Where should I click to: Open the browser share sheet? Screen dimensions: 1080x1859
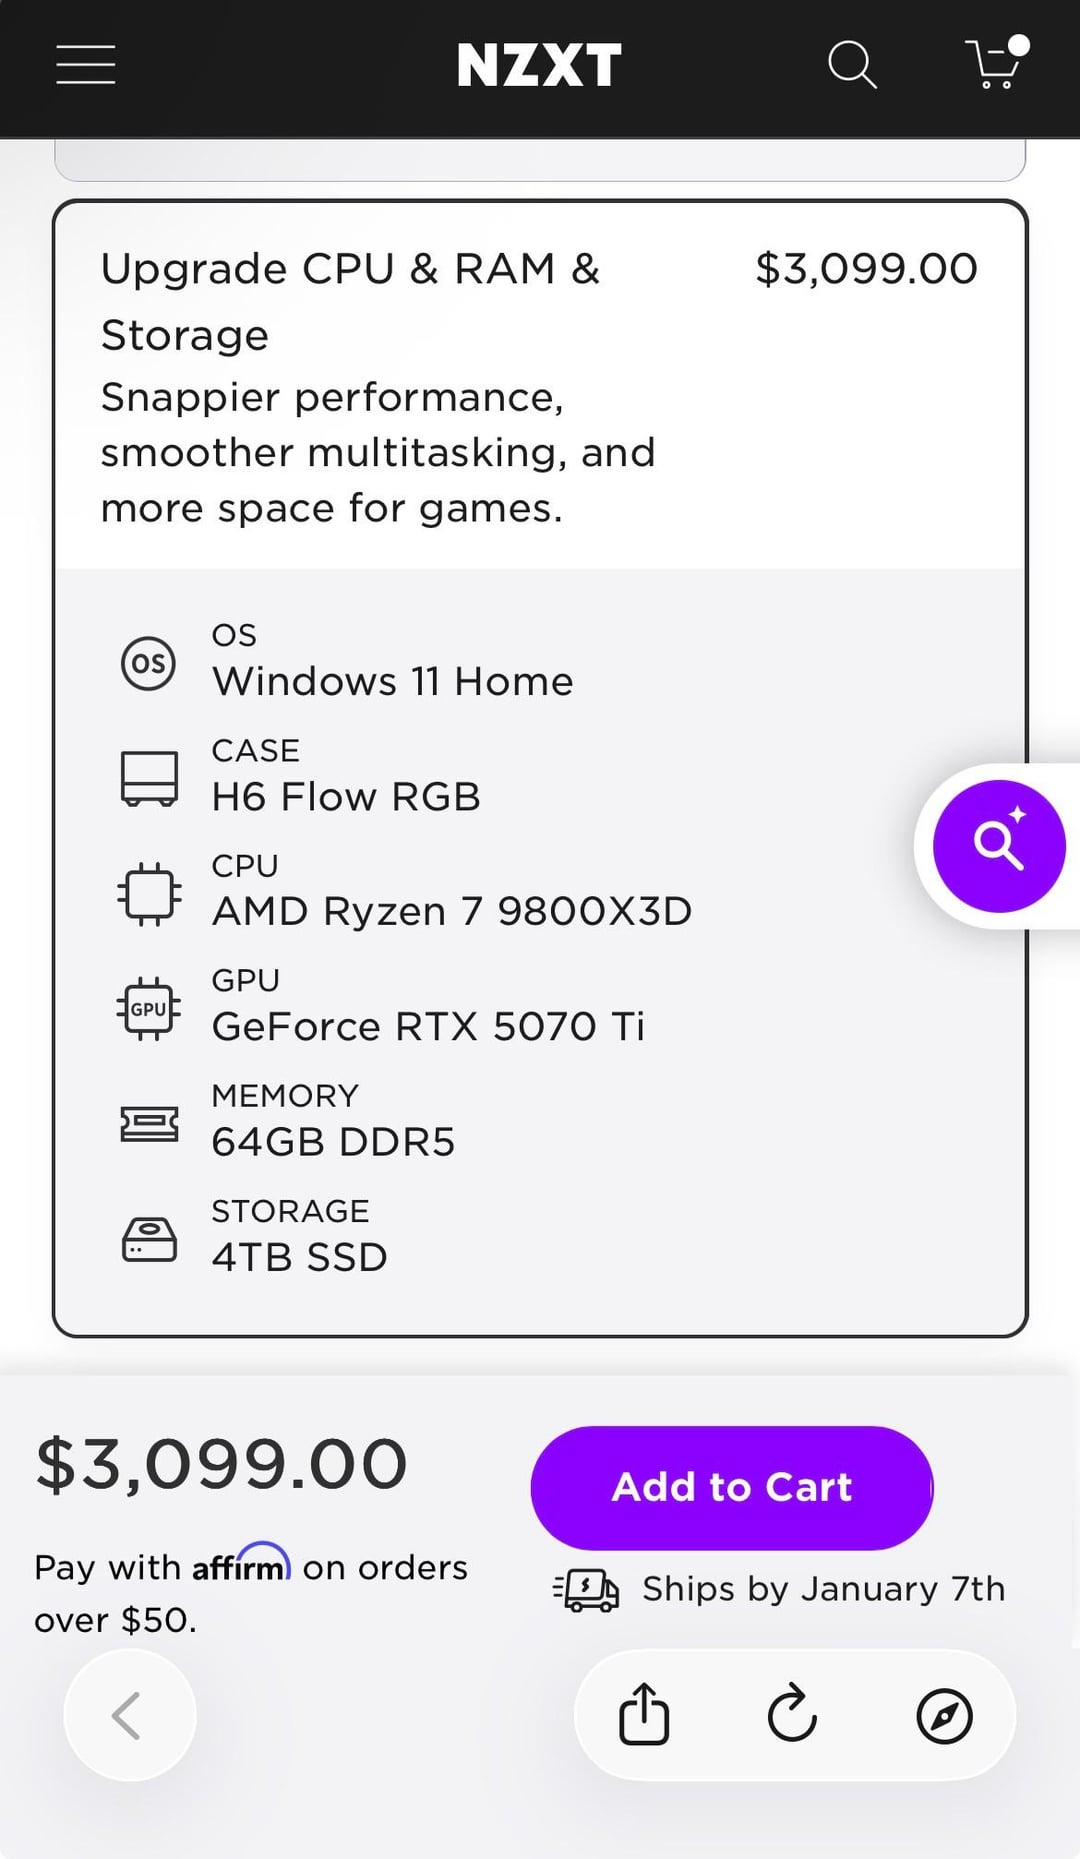(x=644, y=1715)
